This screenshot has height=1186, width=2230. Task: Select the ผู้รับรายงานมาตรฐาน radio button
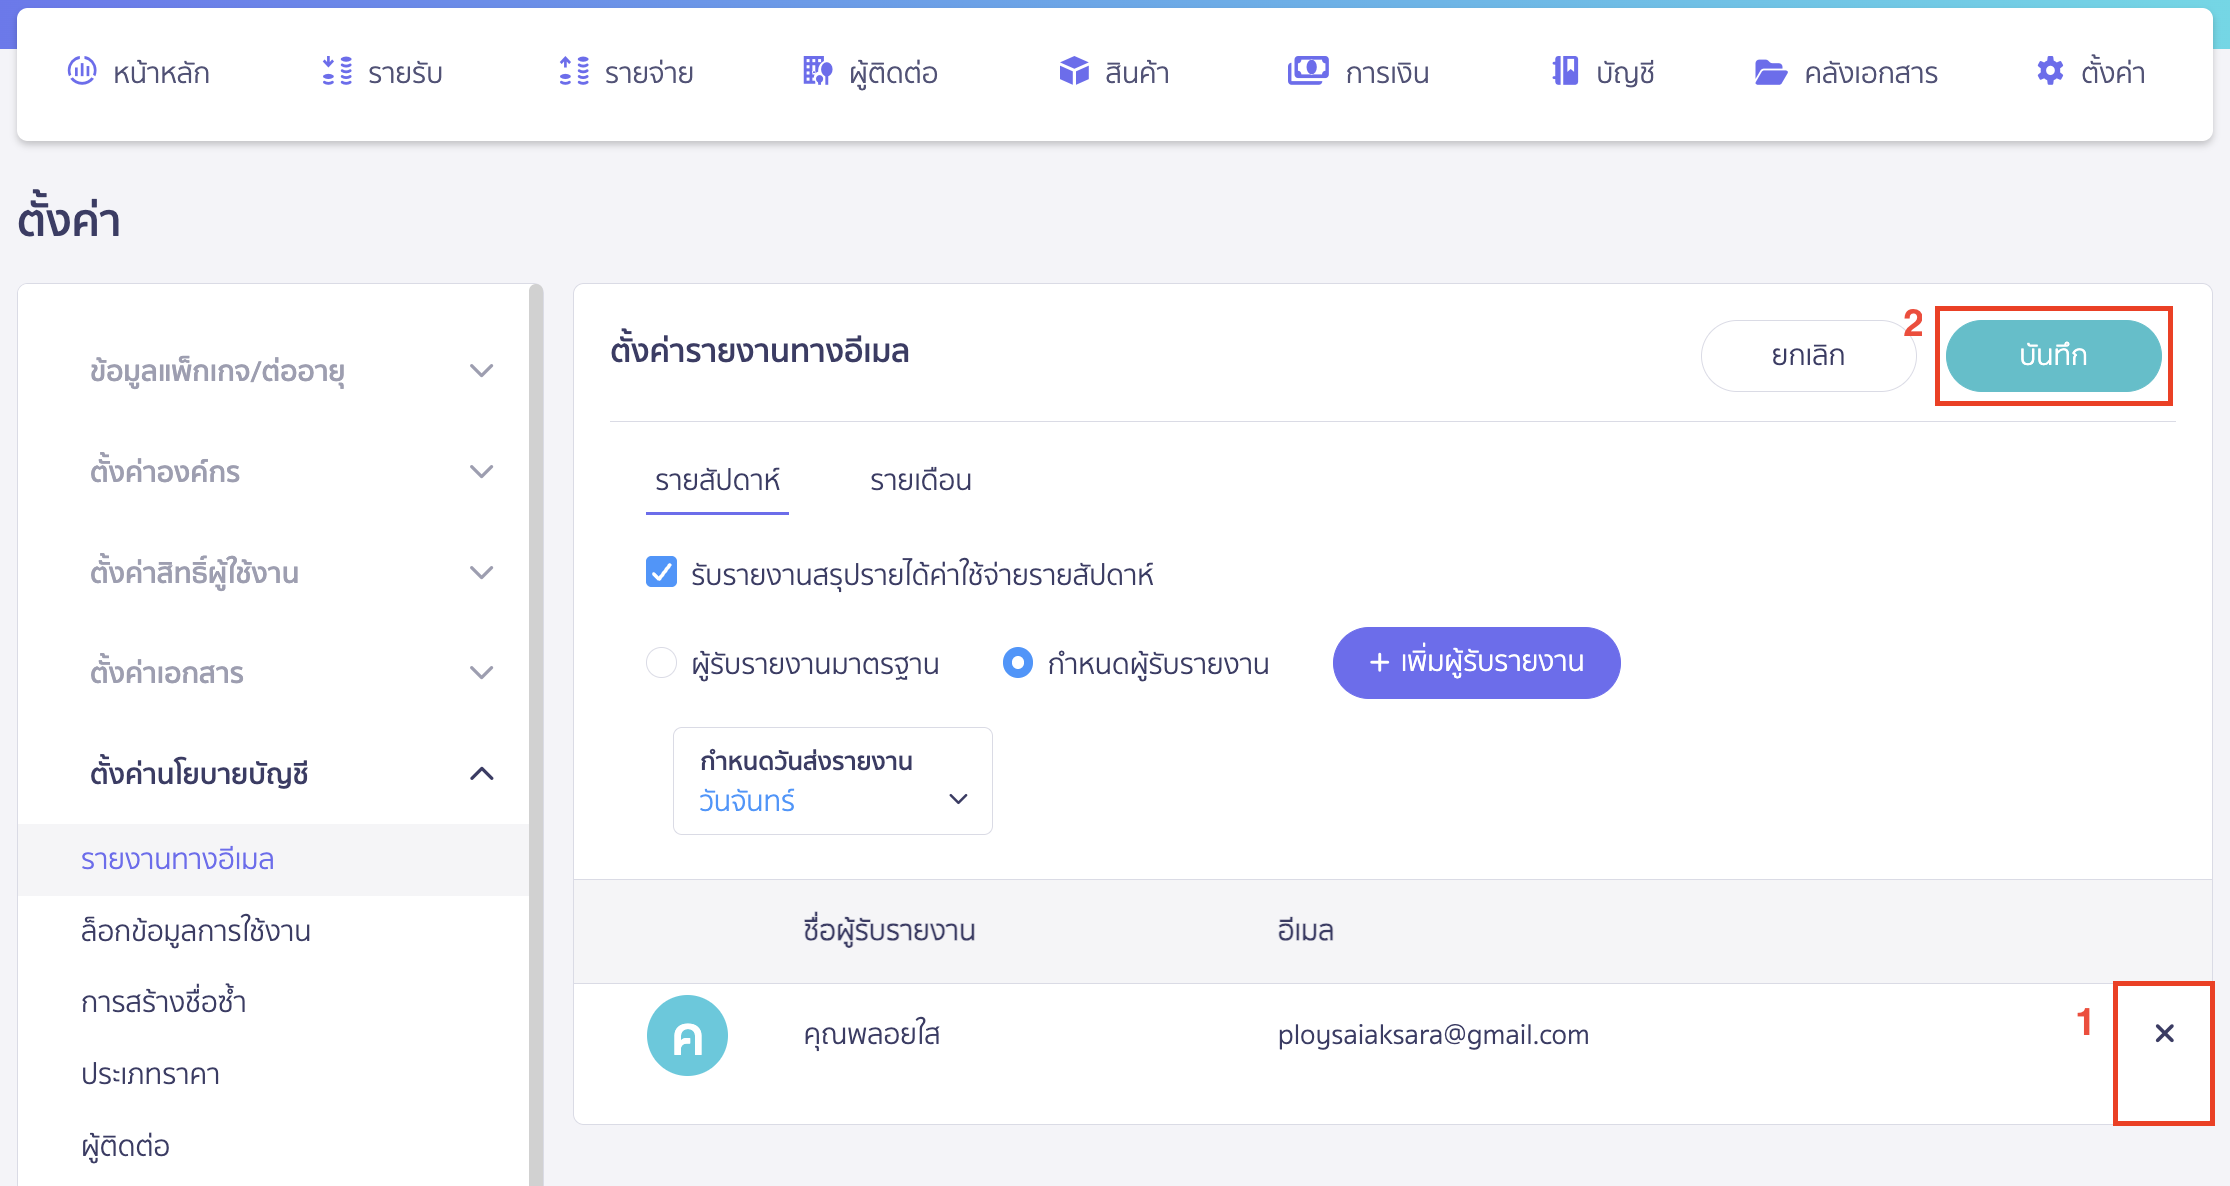click(x=661, y=662)
